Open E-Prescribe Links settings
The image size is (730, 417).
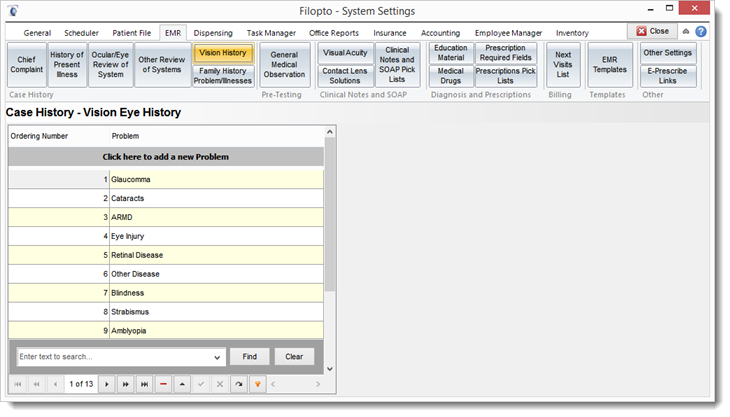click(668, 76)
